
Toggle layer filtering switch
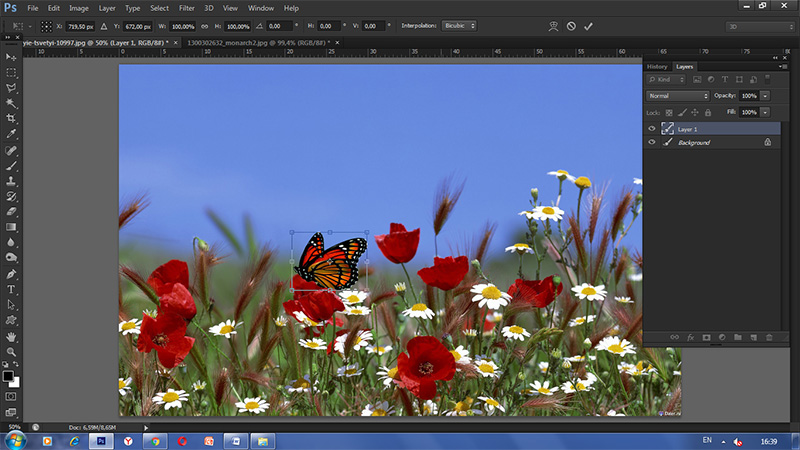[767, 80]
